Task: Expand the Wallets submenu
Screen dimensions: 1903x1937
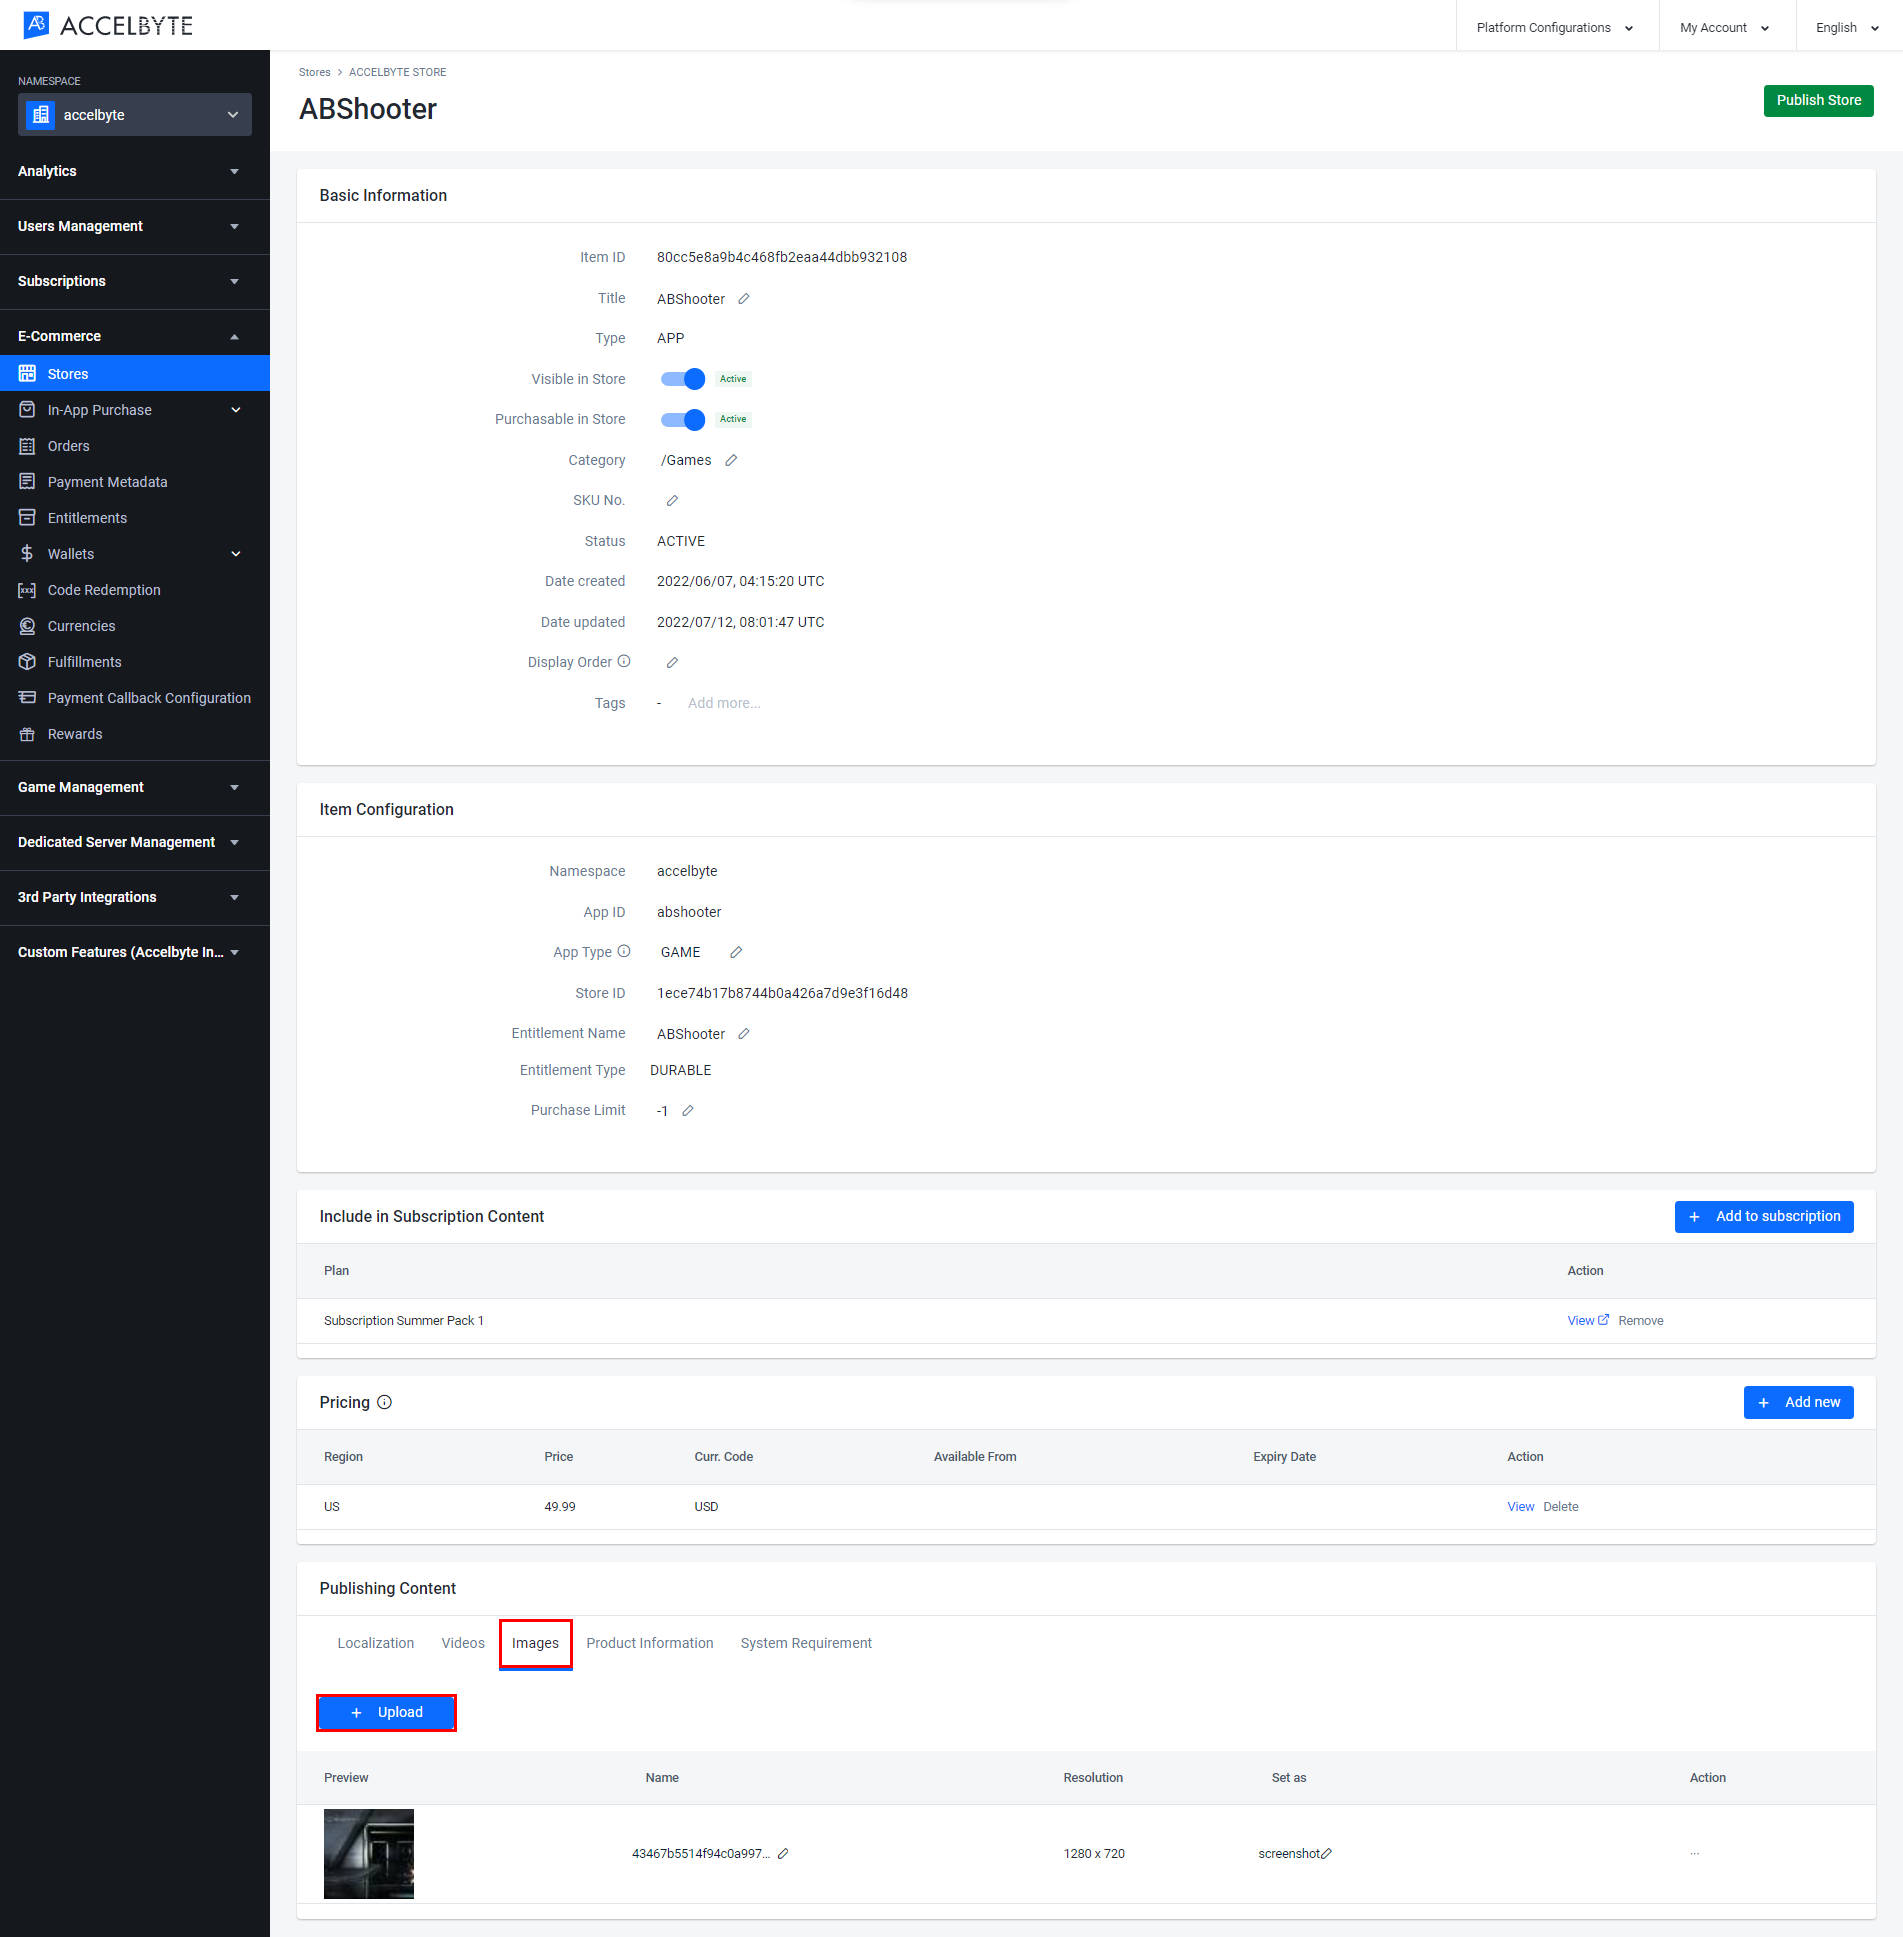Action: point(135,553)
